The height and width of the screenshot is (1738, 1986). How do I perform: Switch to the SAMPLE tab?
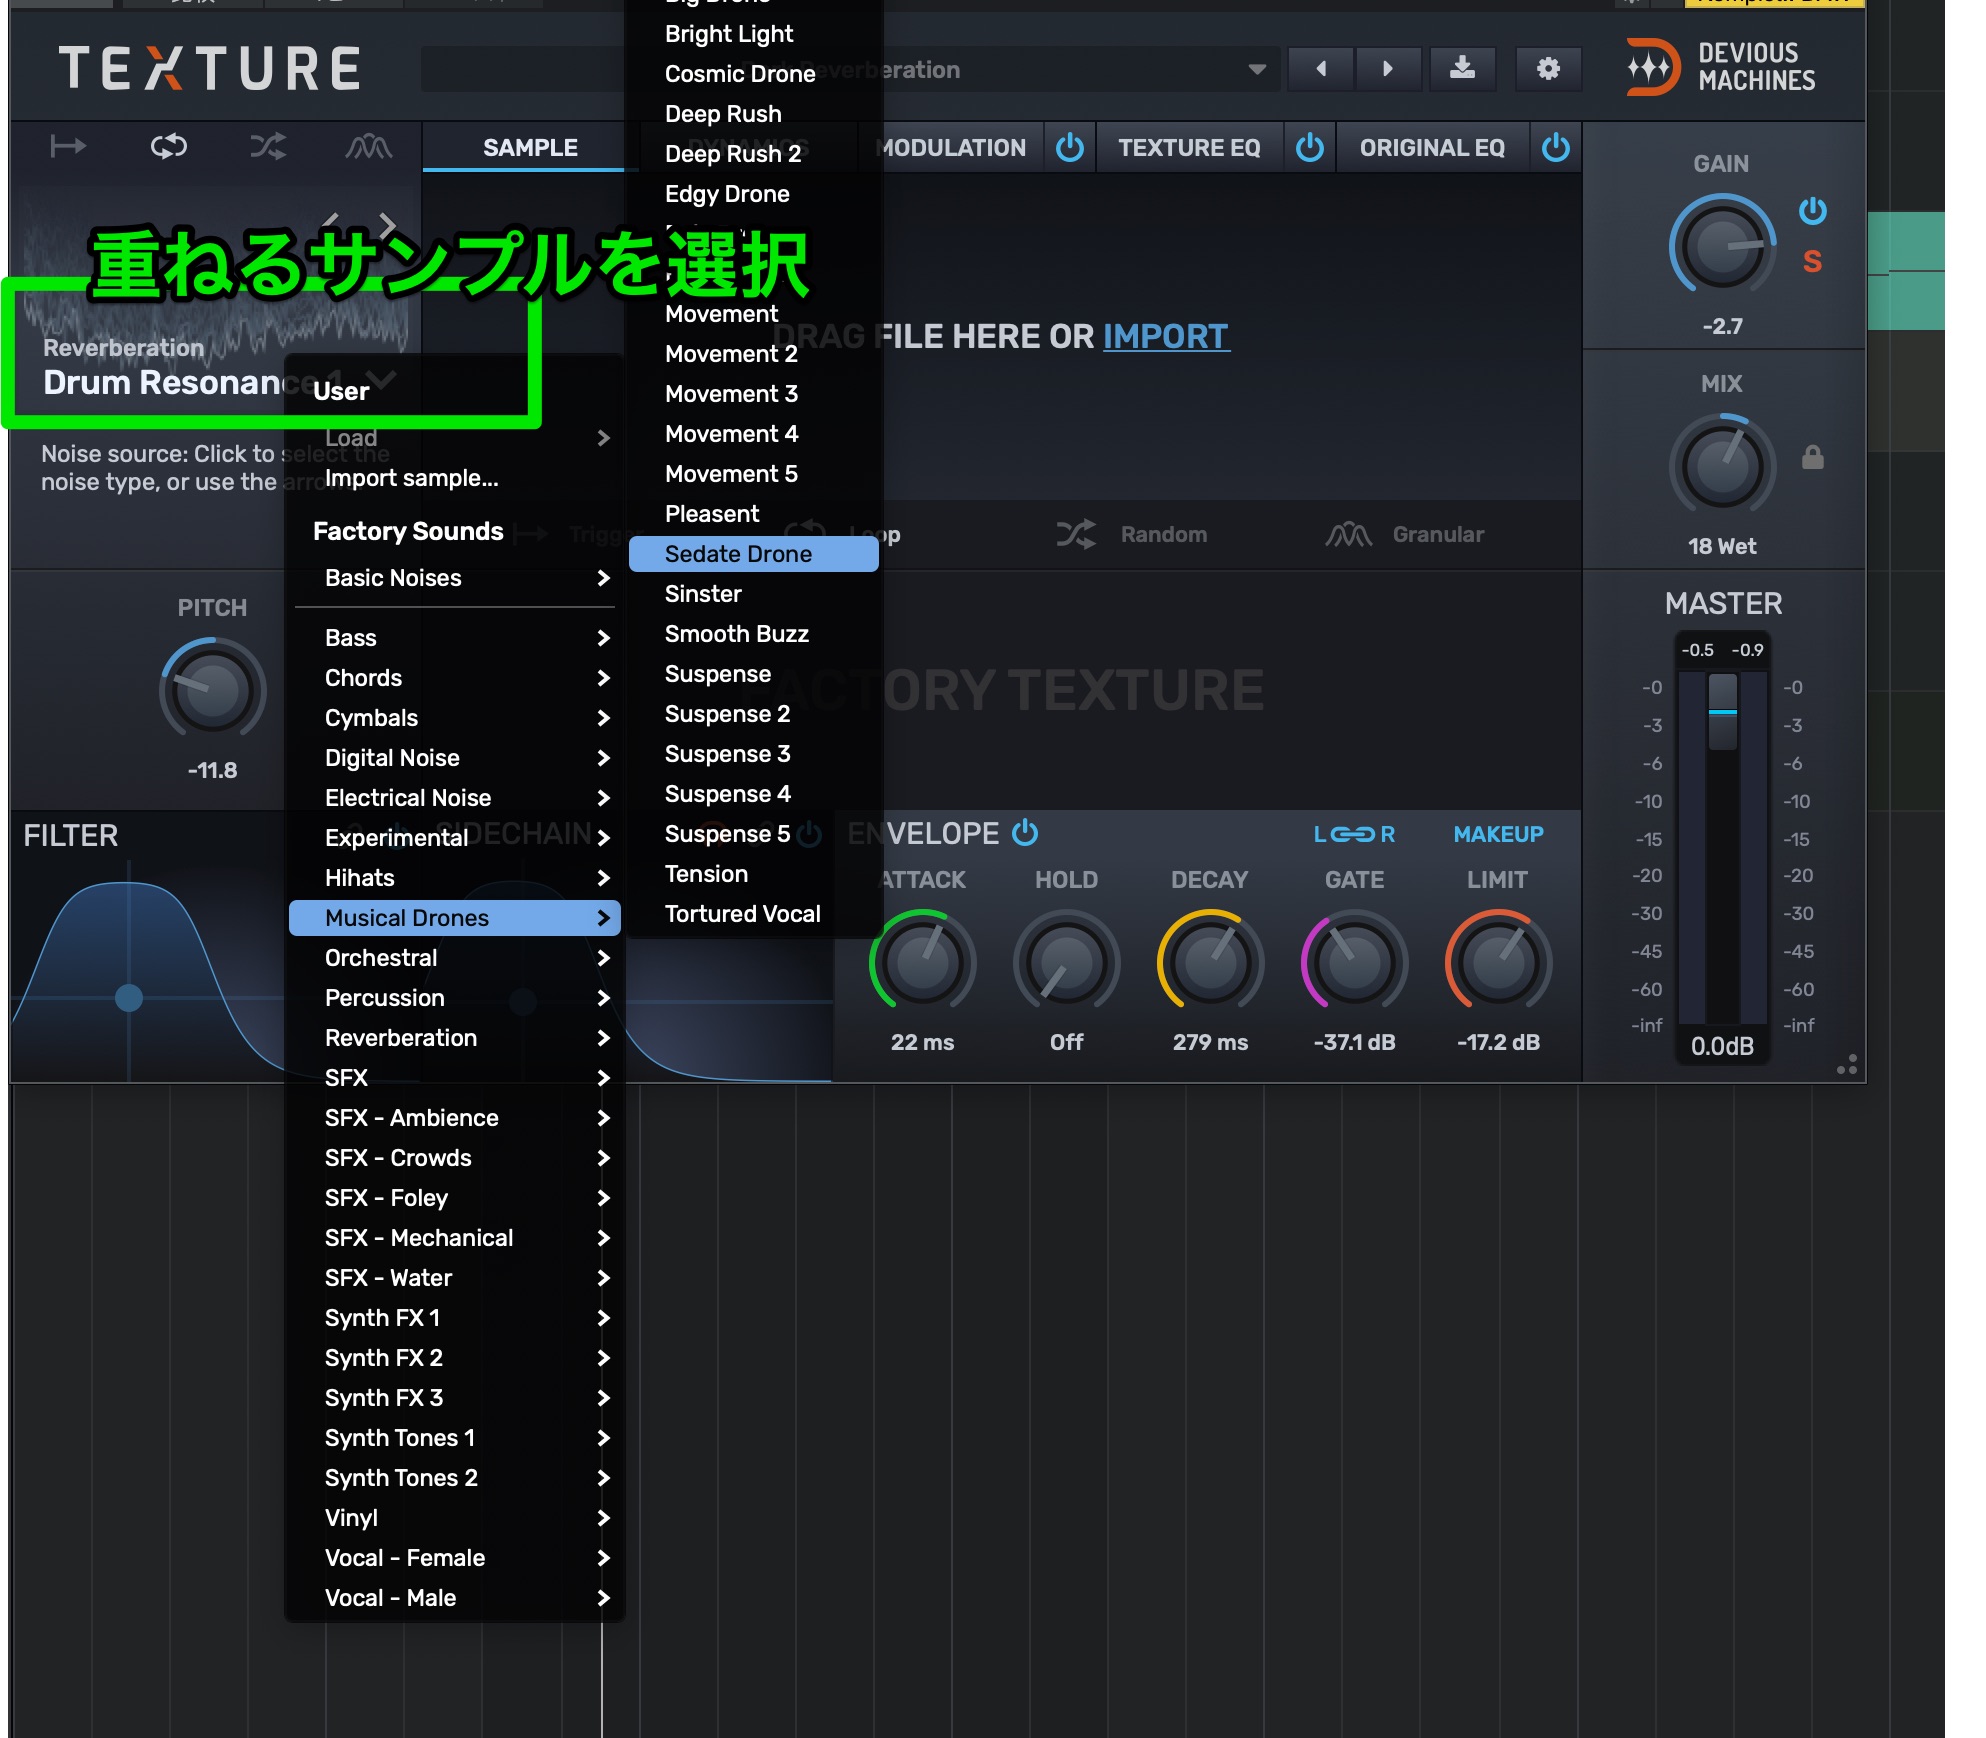(530, 148)
